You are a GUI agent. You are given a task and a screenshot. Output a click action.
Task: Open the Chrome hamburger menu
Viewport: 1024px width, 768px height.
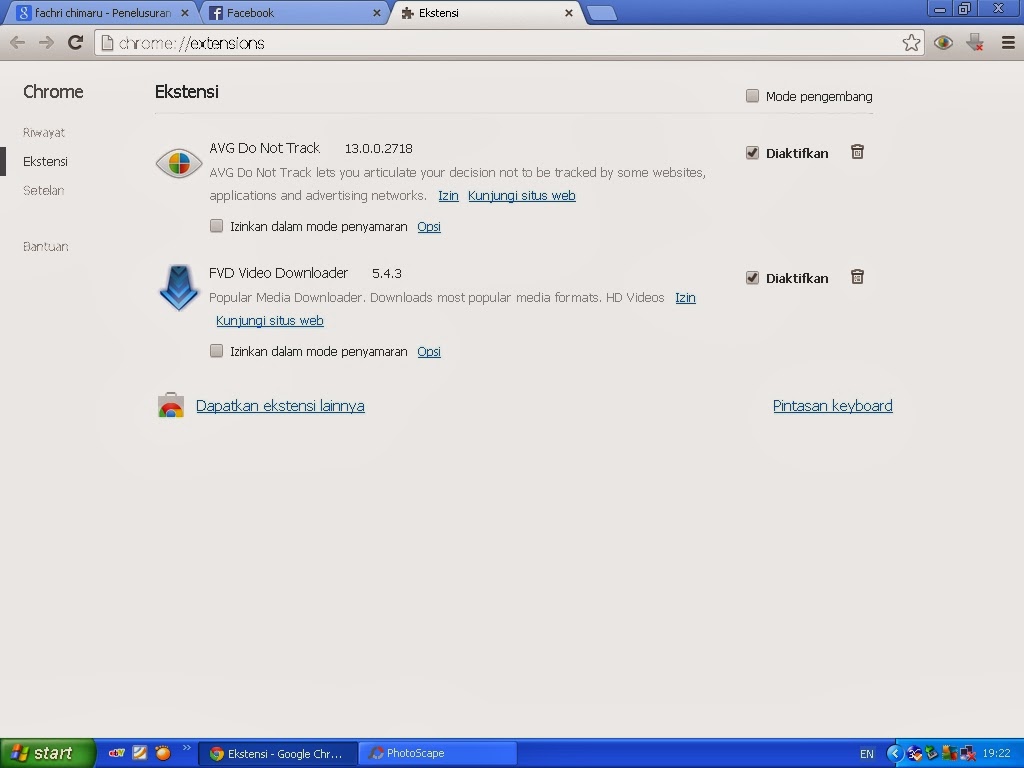(x=1008, y=43)
